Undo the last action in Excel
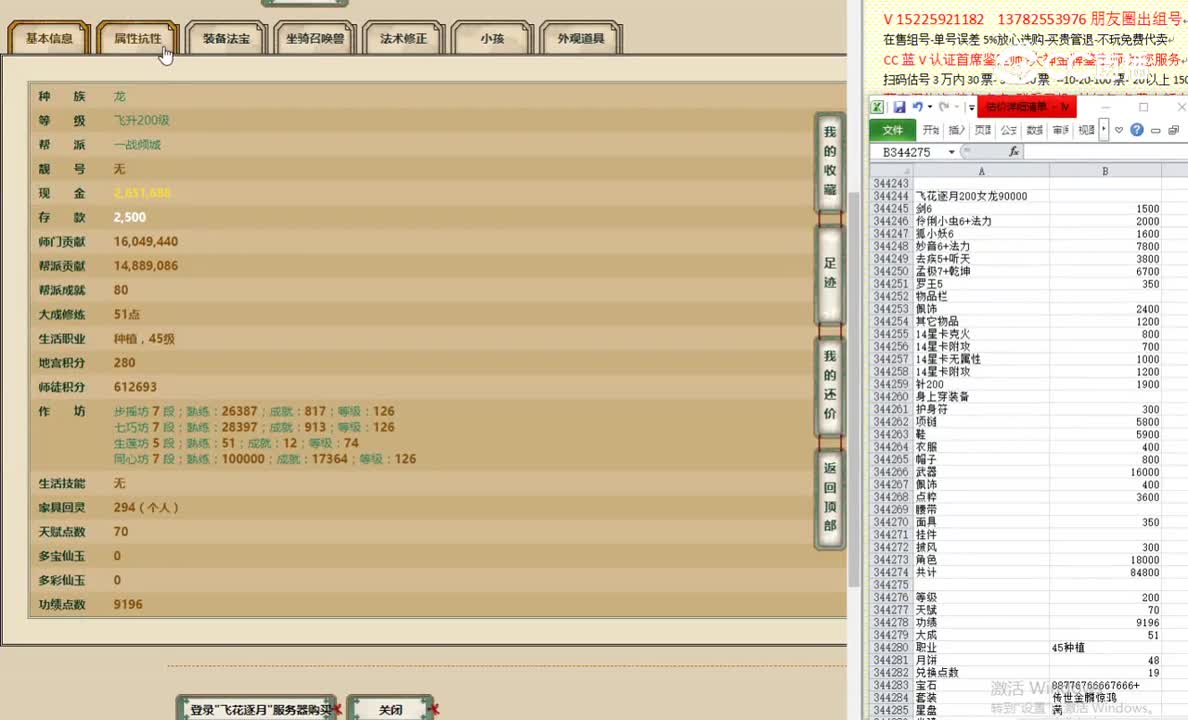The height and width of the screenshot is (720, 1188). coord(918,107)
